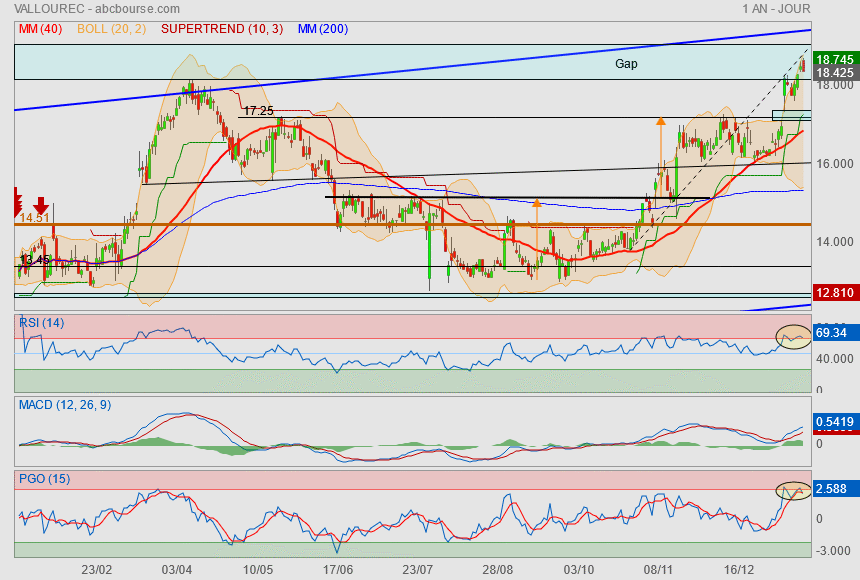
Task: Click the 03/10 date label
Action: coord(579,569)
